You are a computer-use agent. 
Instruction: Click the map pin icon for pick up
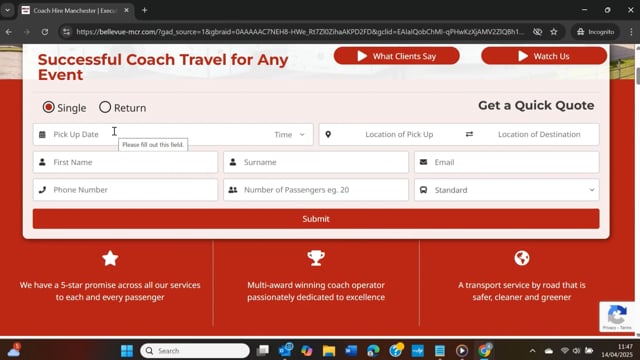click(x=328, y=134)
